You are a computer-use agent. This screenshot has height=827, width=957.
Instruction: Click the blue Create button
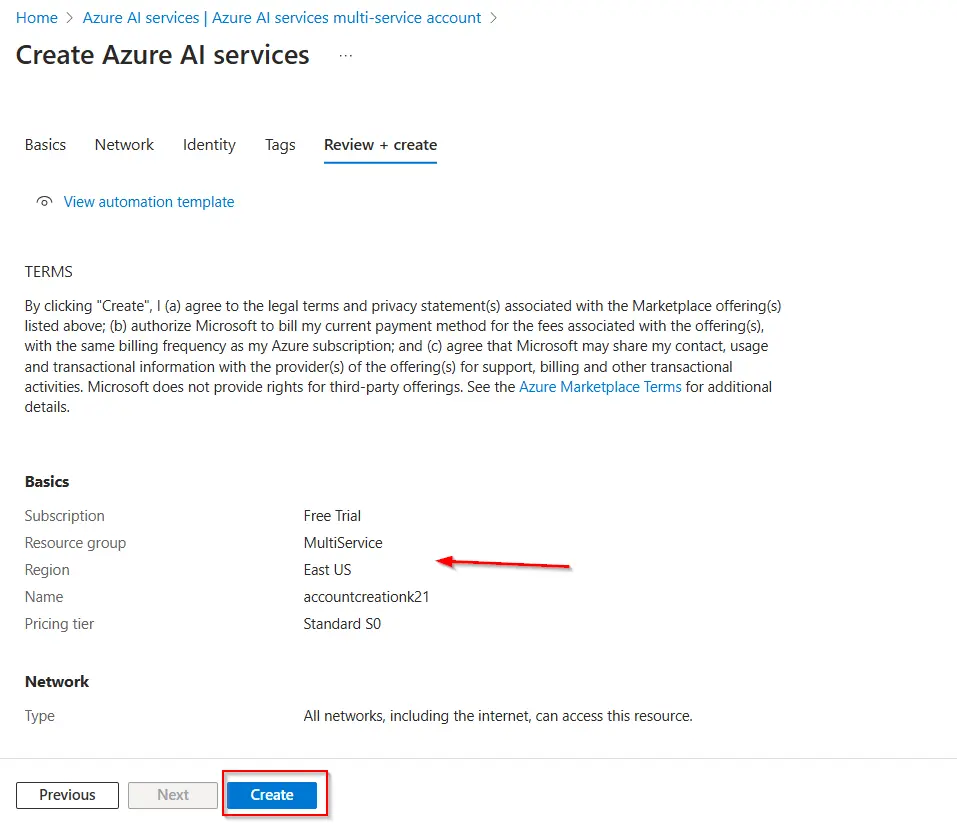tap(272, 795)
